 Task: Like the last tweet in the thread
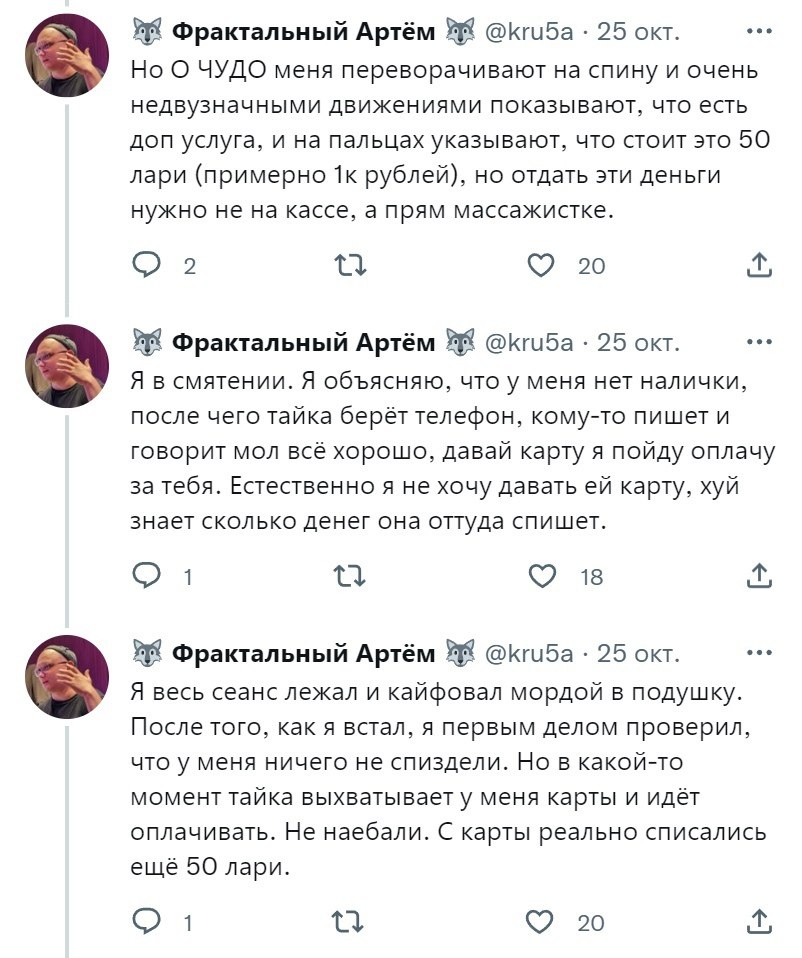point(541,921)
